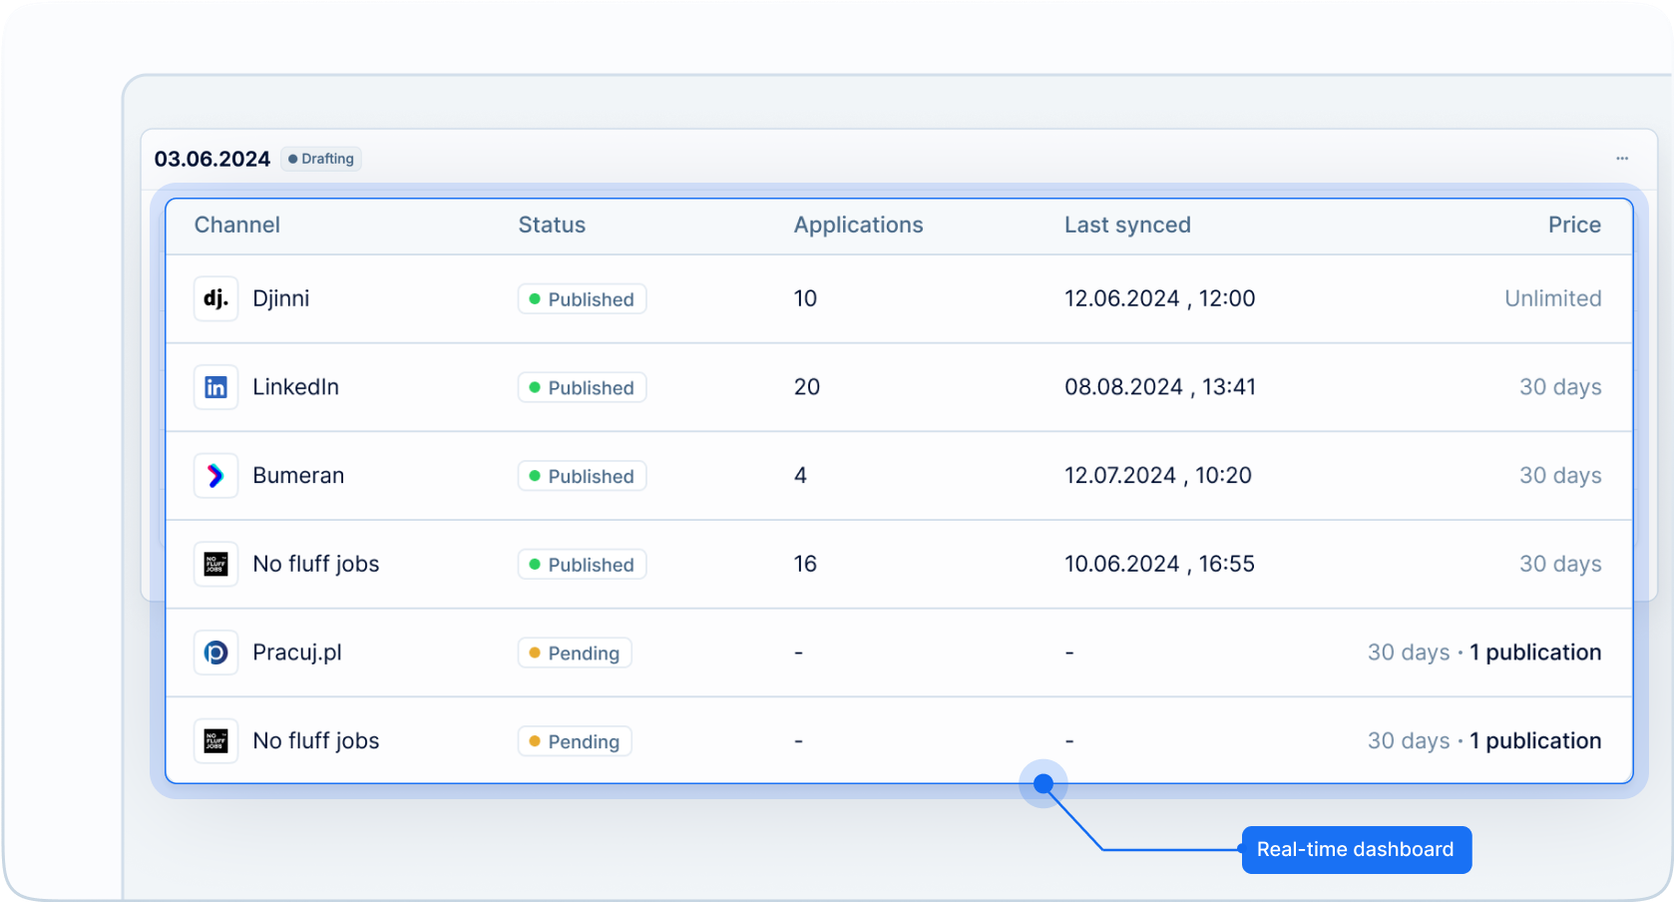Click the Published badge in LinkedIn row

[x=582, y=387]
